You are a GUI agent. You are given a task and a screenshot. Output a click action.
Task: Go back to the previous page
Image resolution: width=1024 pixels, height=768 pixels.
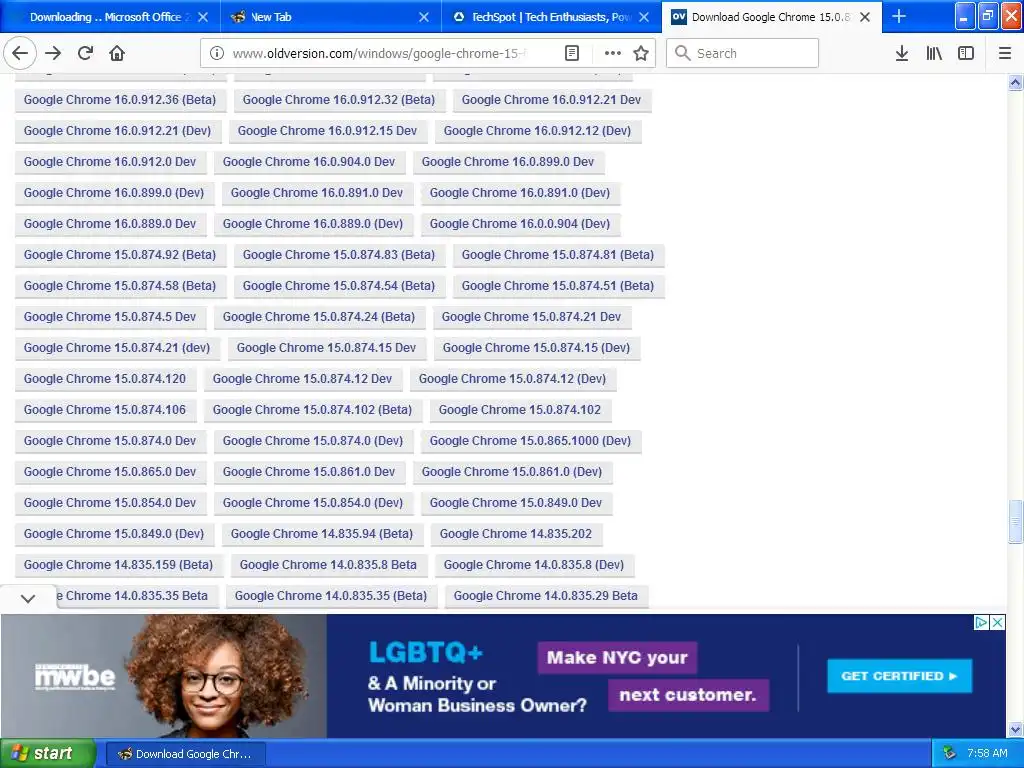(x=20, y=54)
